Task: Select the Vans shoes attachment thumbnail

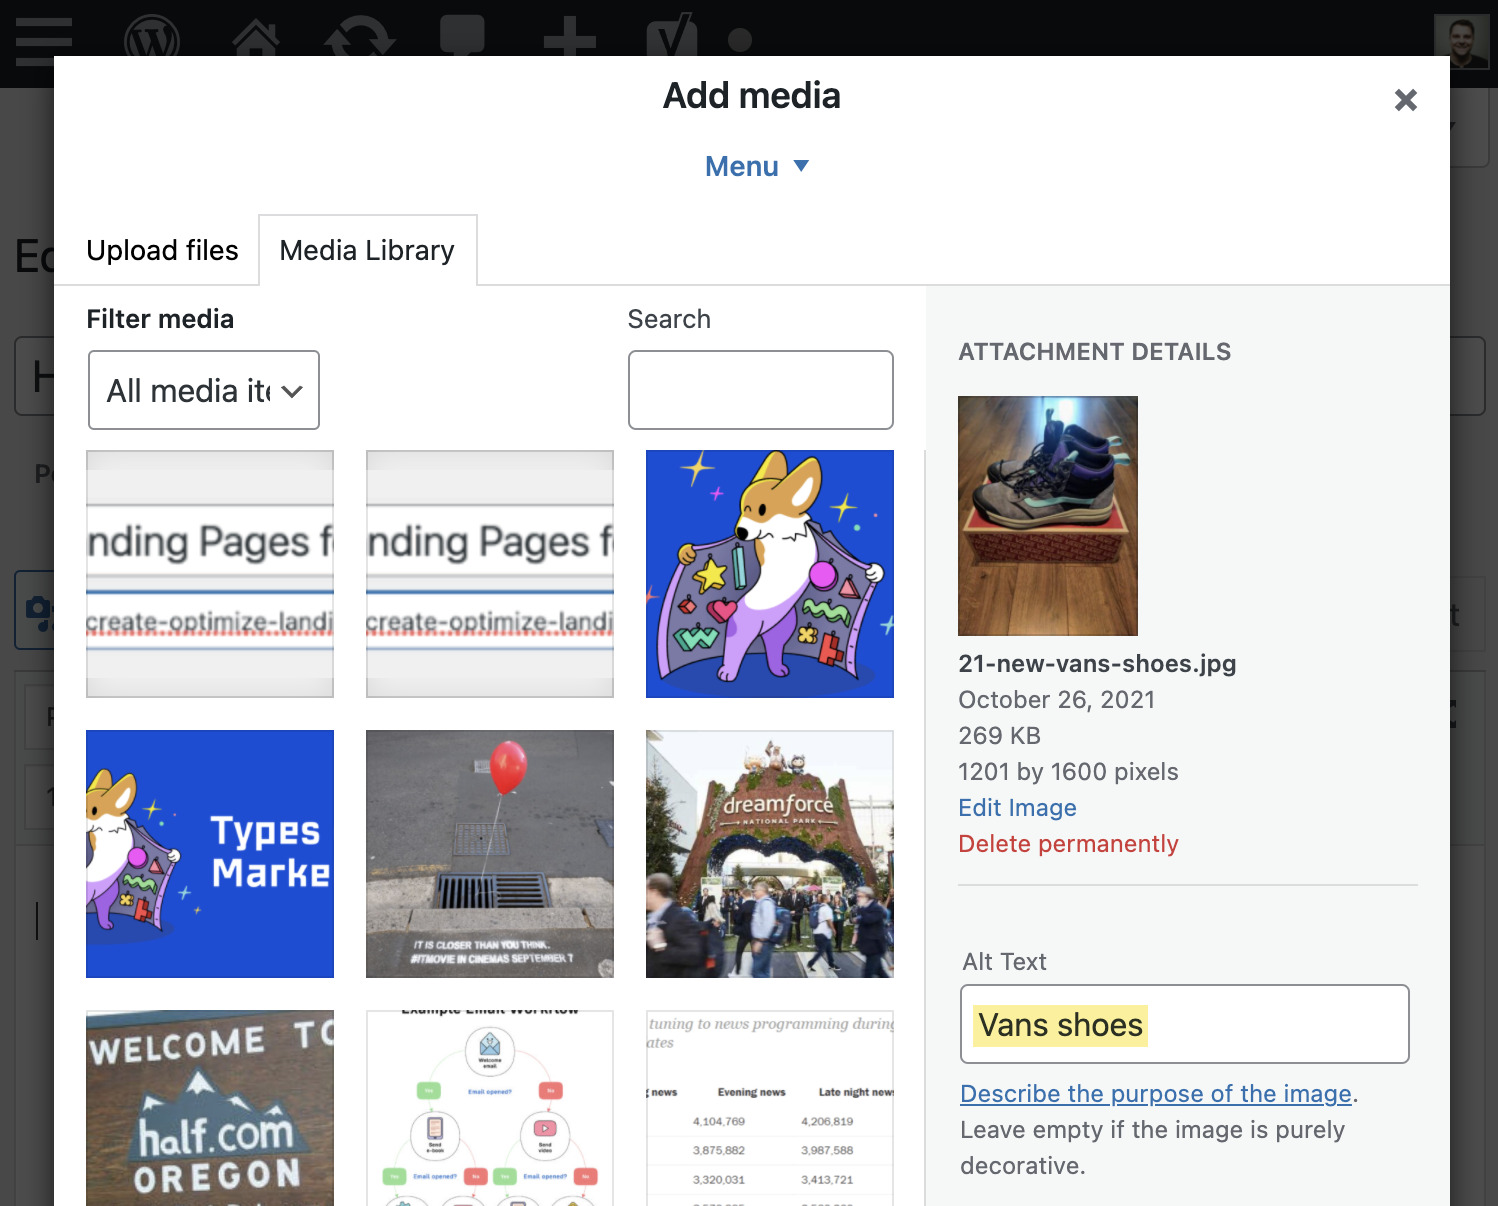Action: (x=1048, y=516)
